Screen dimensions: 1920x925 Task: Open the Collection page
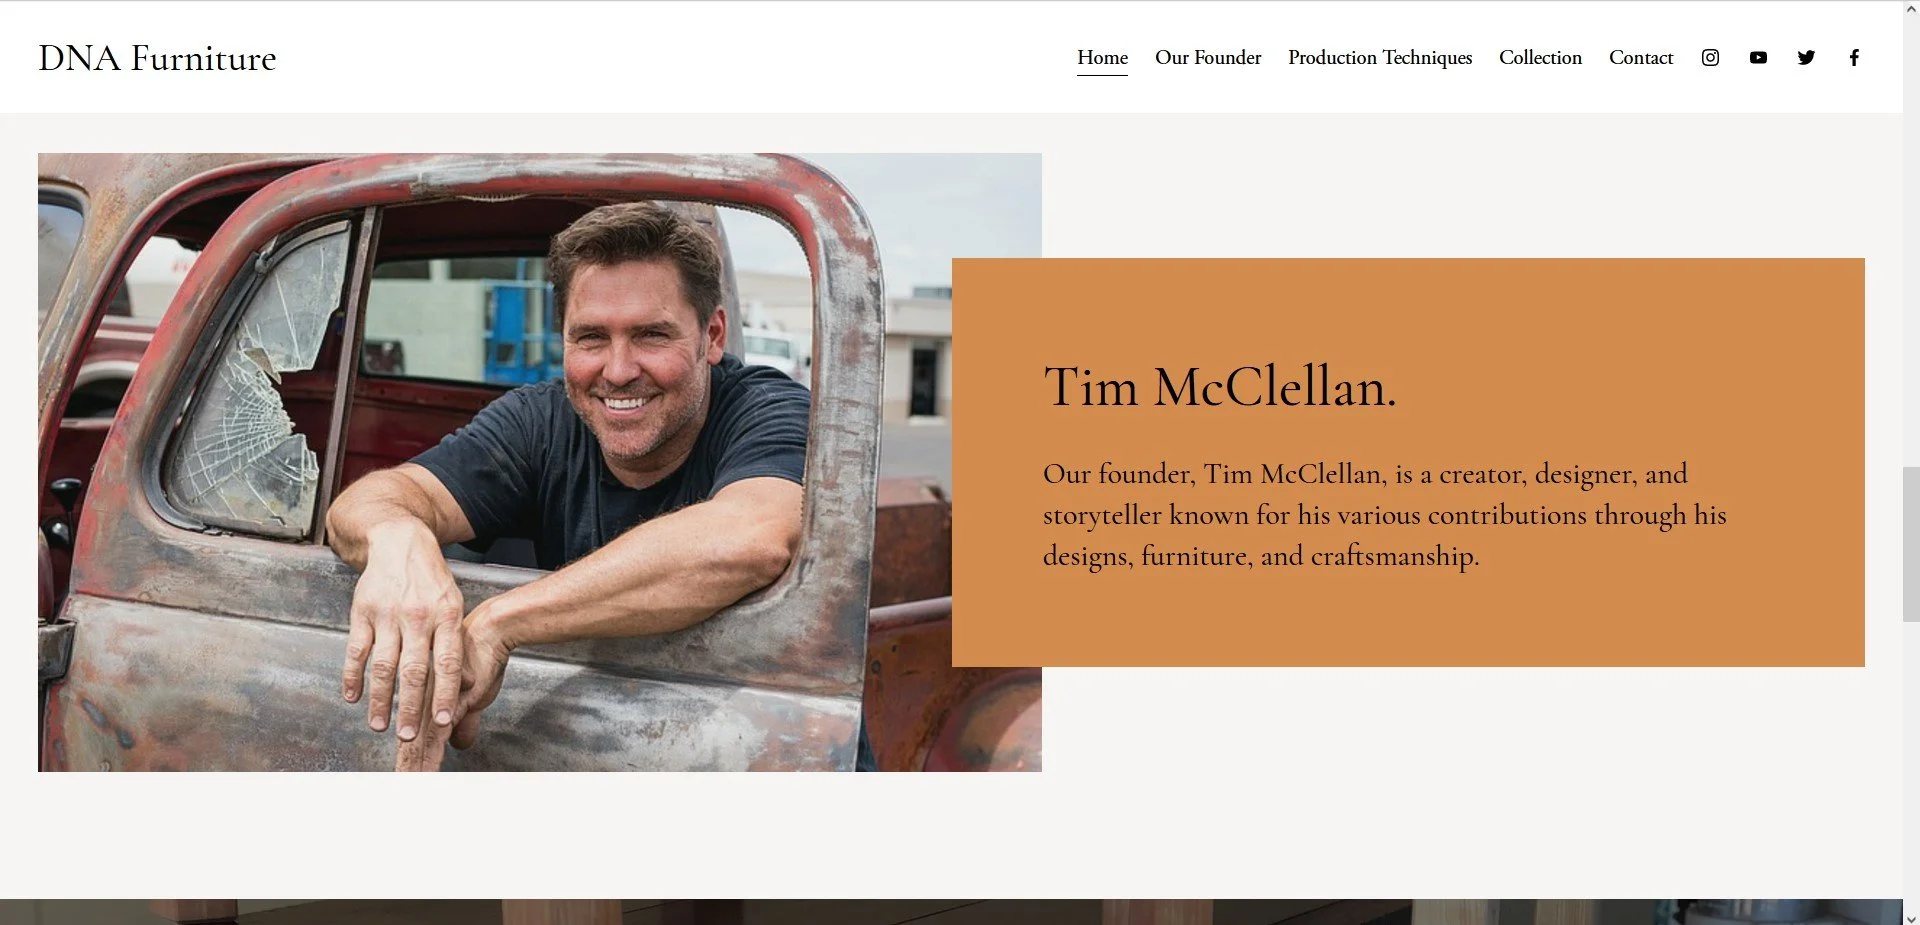coord(1540,58)
